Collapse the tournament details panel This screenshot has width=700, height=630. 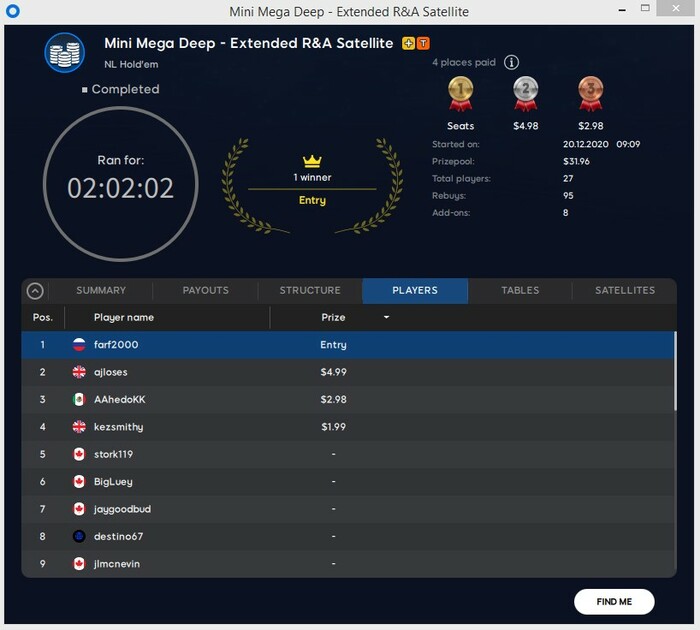(35, 291)
